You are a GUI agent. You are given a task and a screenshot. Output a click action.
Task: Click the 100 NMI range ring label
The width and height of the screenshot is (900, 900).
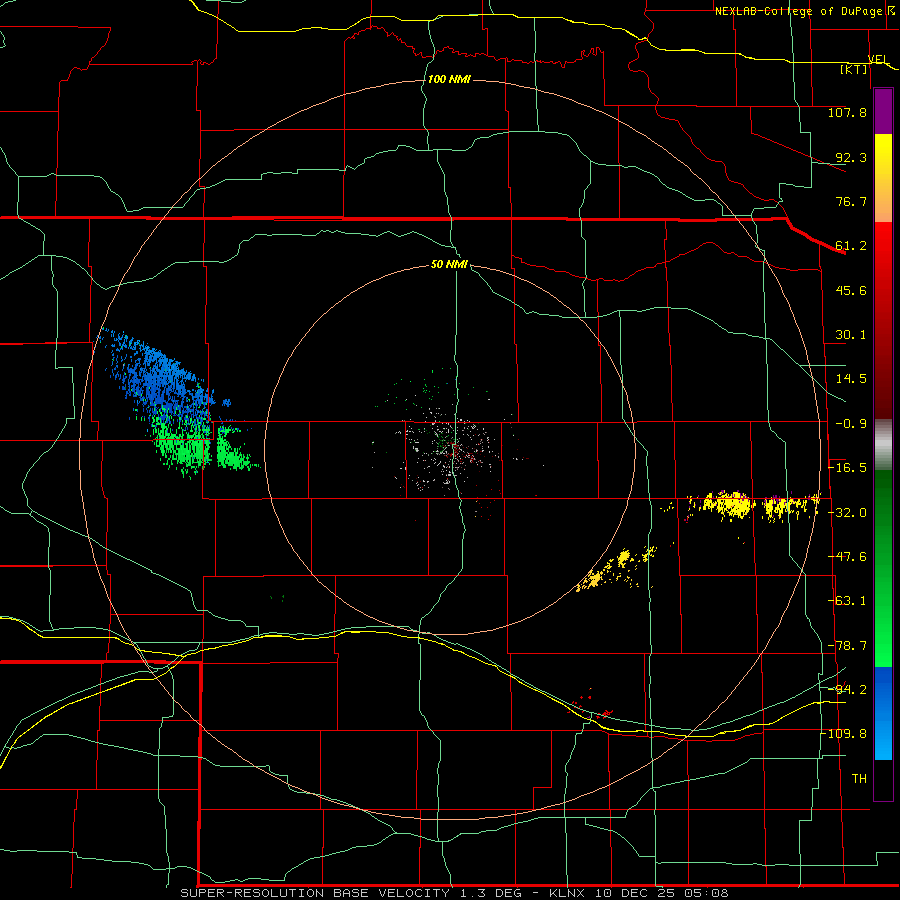coord(449,79)
